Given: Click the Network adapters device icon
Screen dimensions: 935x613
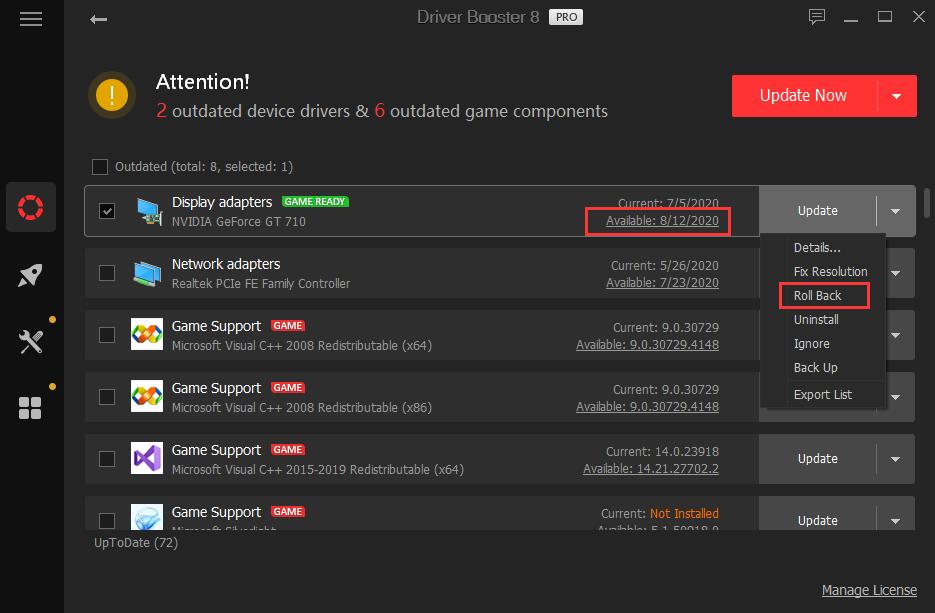Looking at the screenshot, I should (147, 273).
